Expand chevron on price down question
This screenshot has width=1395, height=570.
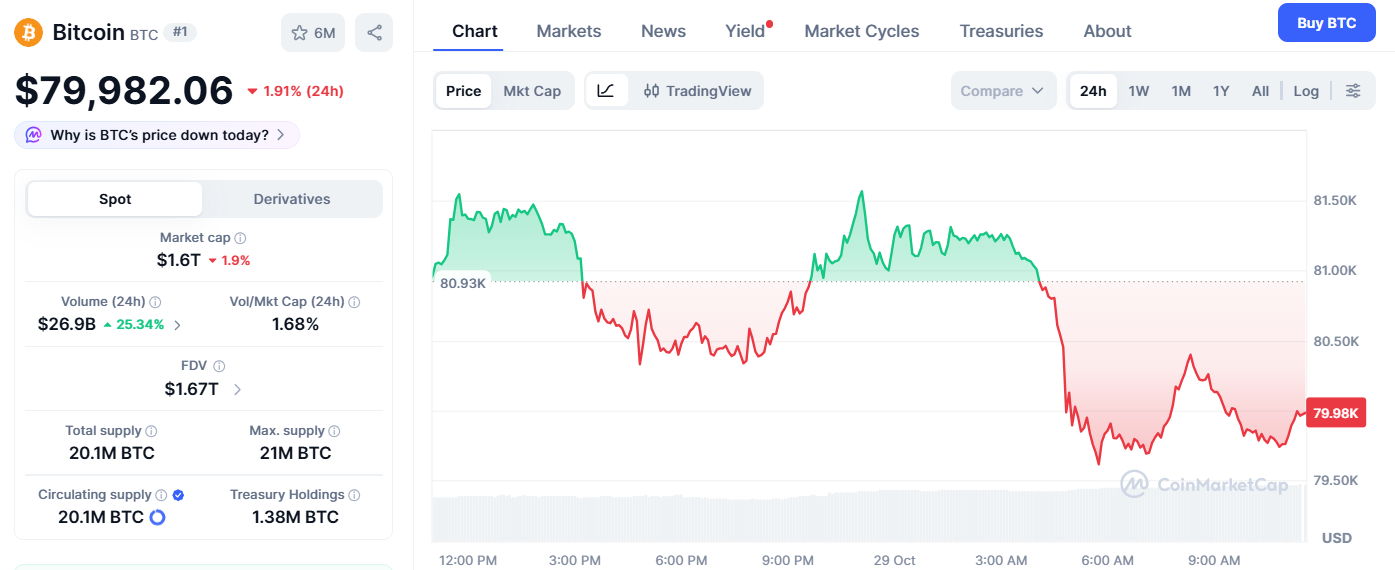pyautogui.click(x=281, y=135)
